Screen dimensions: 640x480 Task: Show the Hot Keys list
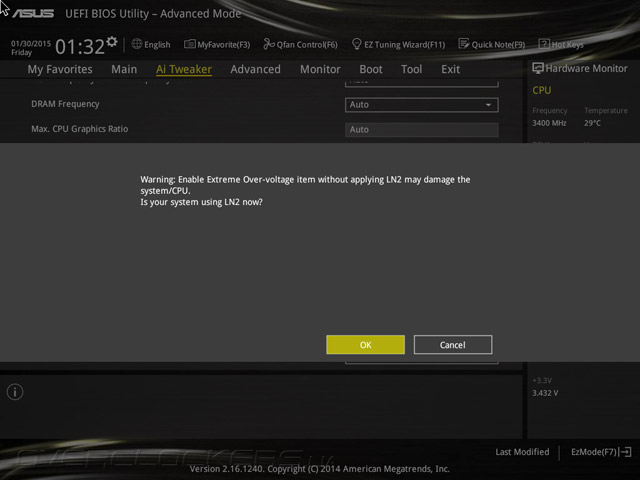[567, 44]
